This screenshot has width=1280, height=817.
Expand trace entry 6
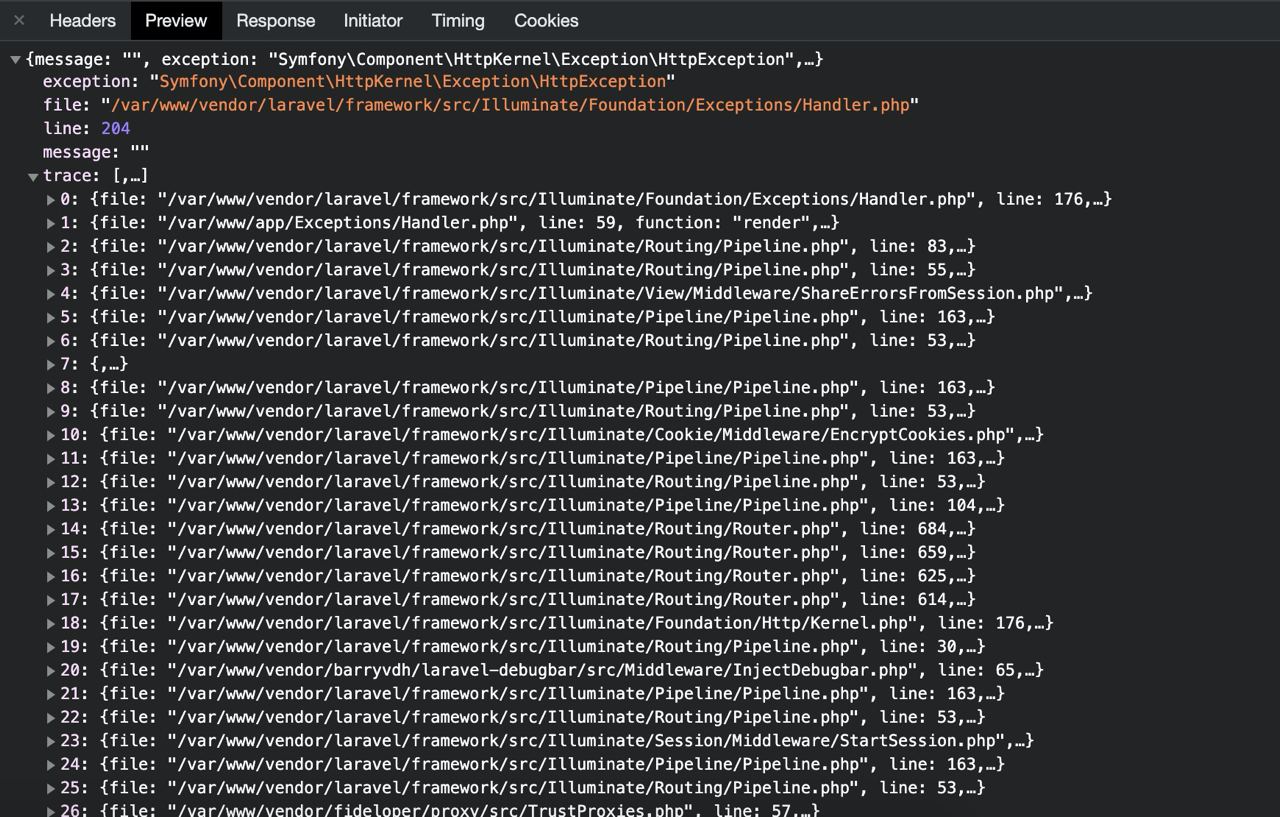click(x=51, y=341)
